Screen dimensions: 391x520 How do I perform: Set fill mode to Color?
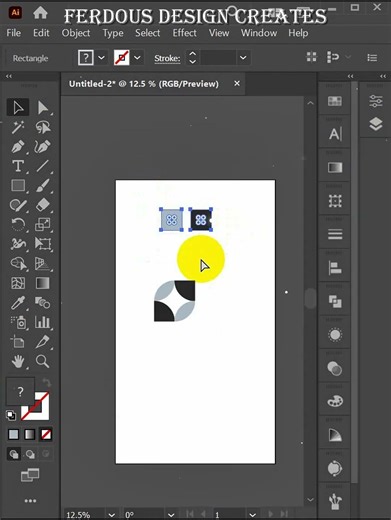[x=13, y=434]
